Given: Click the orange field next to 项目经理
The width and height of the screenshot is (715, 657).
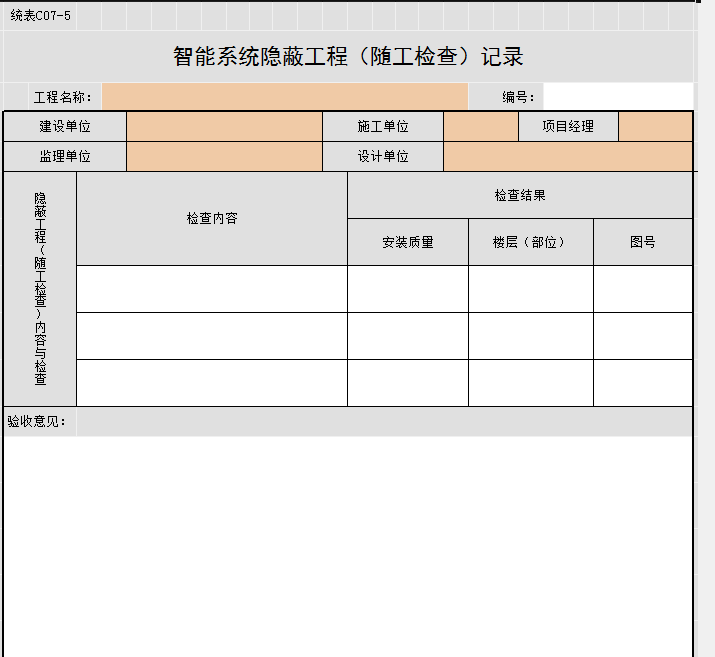Looking at the screenshot, I should (x=655, y=127).
